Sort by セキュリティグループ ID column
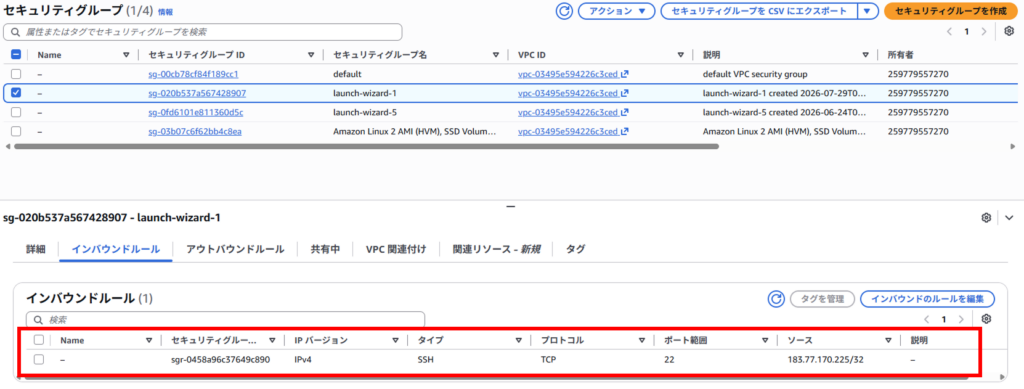 (x=311, y=55)
